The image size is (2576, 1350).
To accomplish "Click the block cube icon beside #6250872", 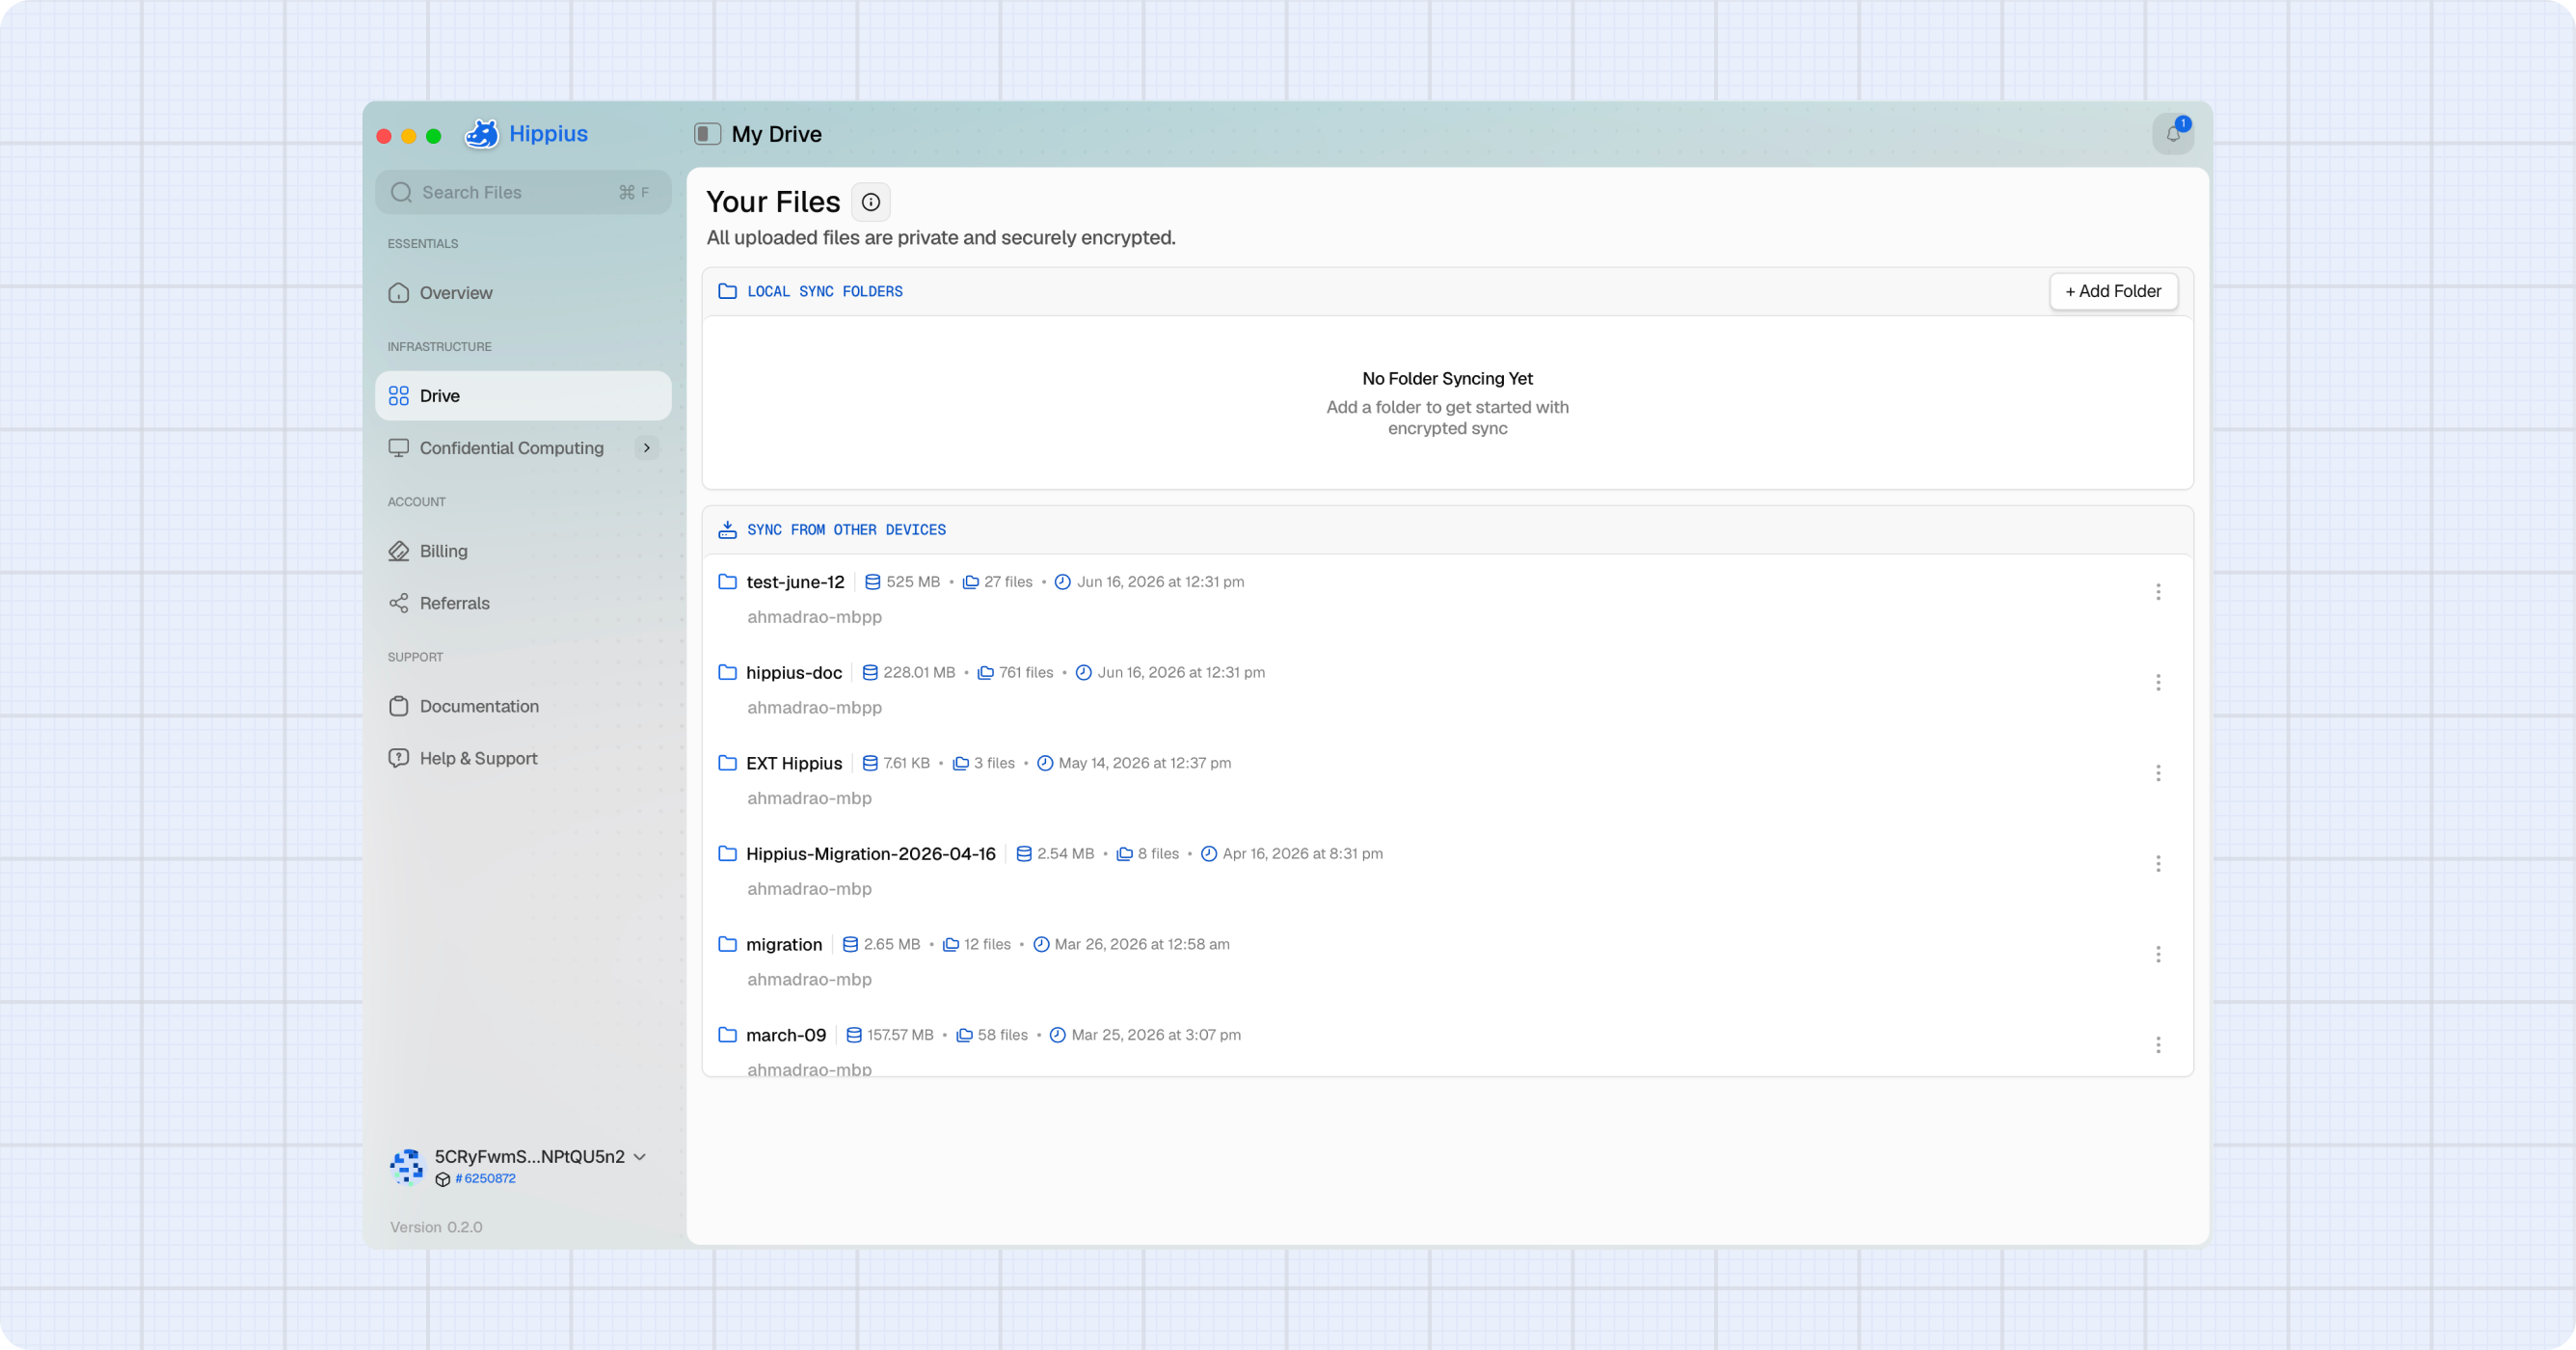I will click(x=443, y=1180).
